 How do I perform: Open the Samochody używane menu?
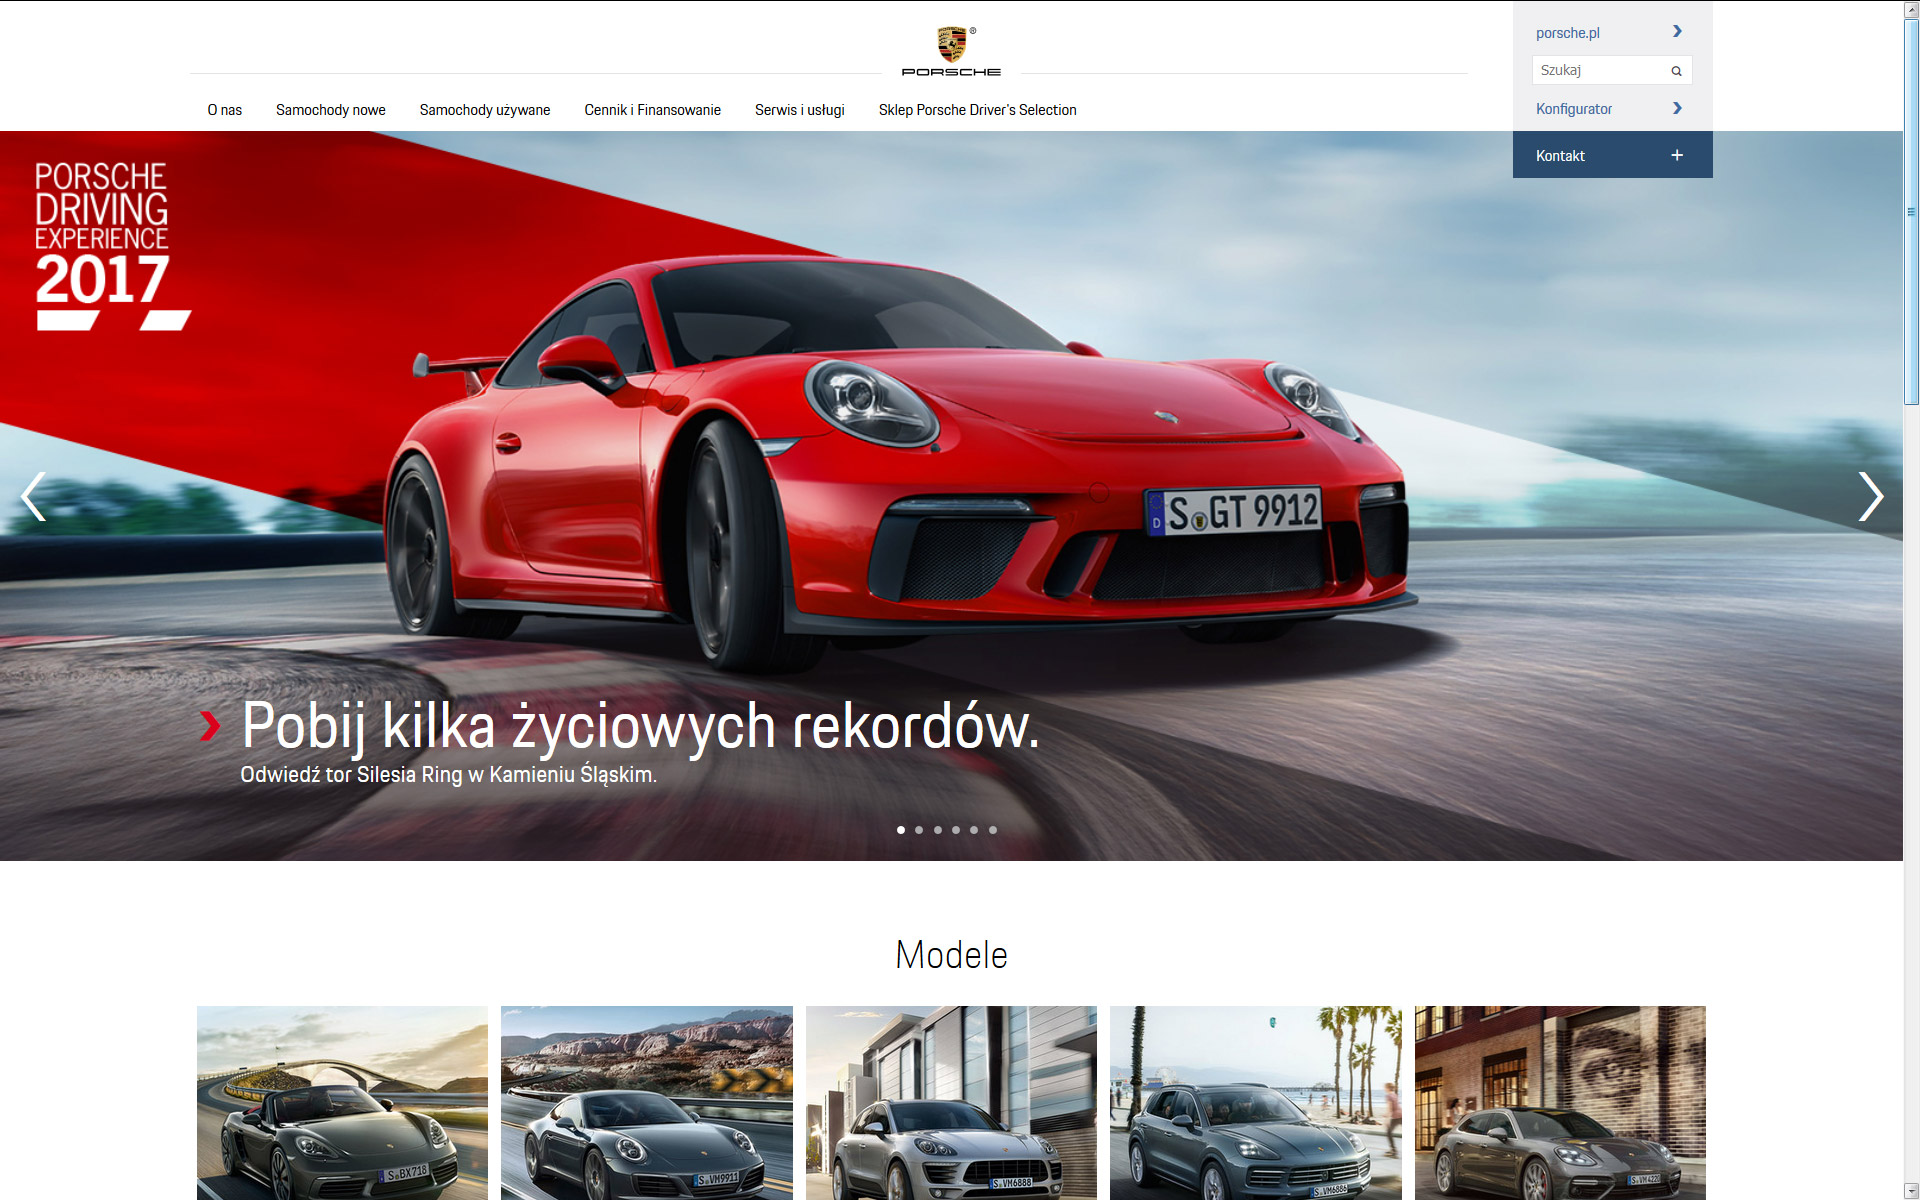pyautogui.click(x=485, y=110)
